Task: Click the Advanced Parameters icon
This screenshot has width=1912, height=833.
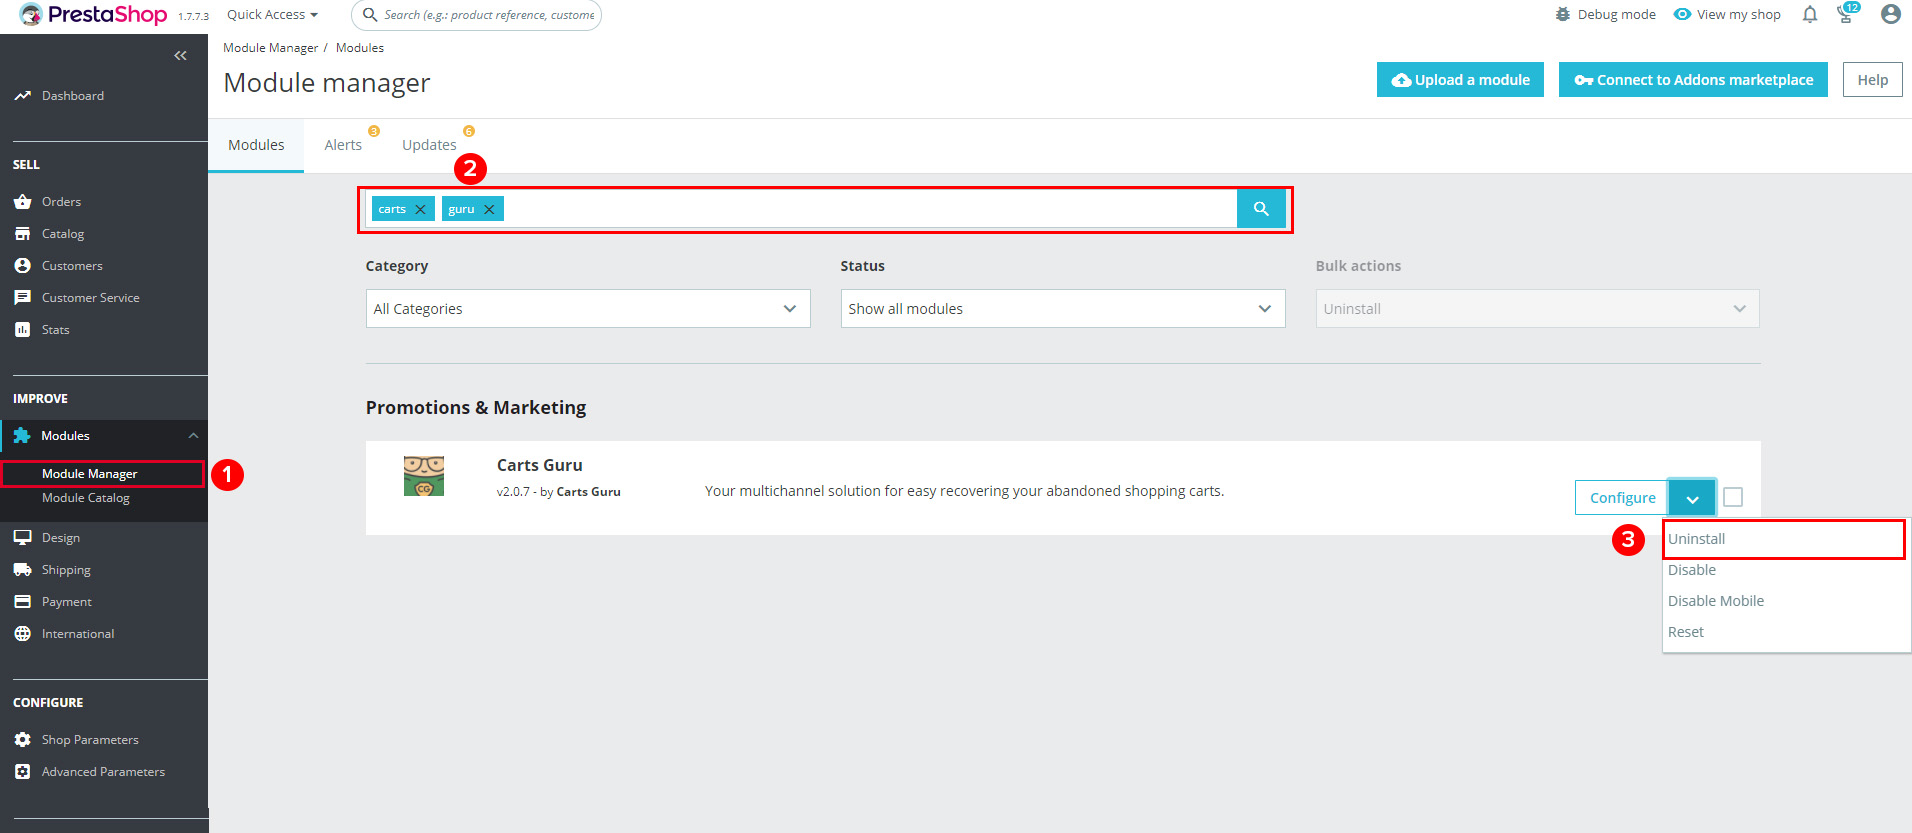Action: click(22, 772)
